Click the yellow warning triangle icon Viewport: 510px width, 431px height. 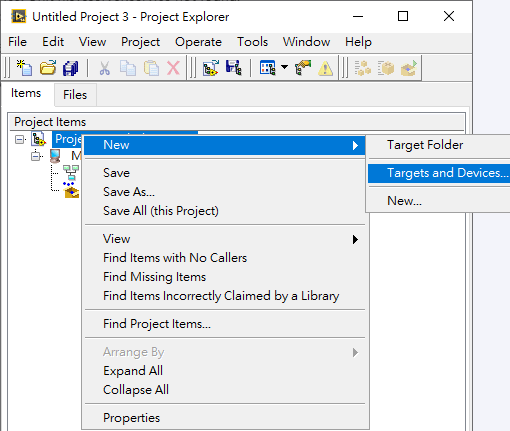click(x=325, y=68)
